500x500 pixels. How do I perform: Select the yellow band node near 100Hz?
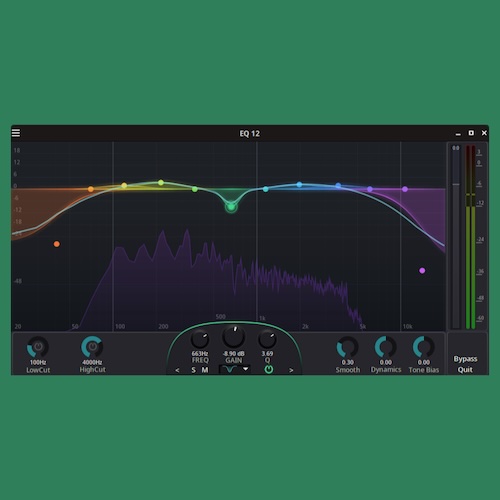124,185
